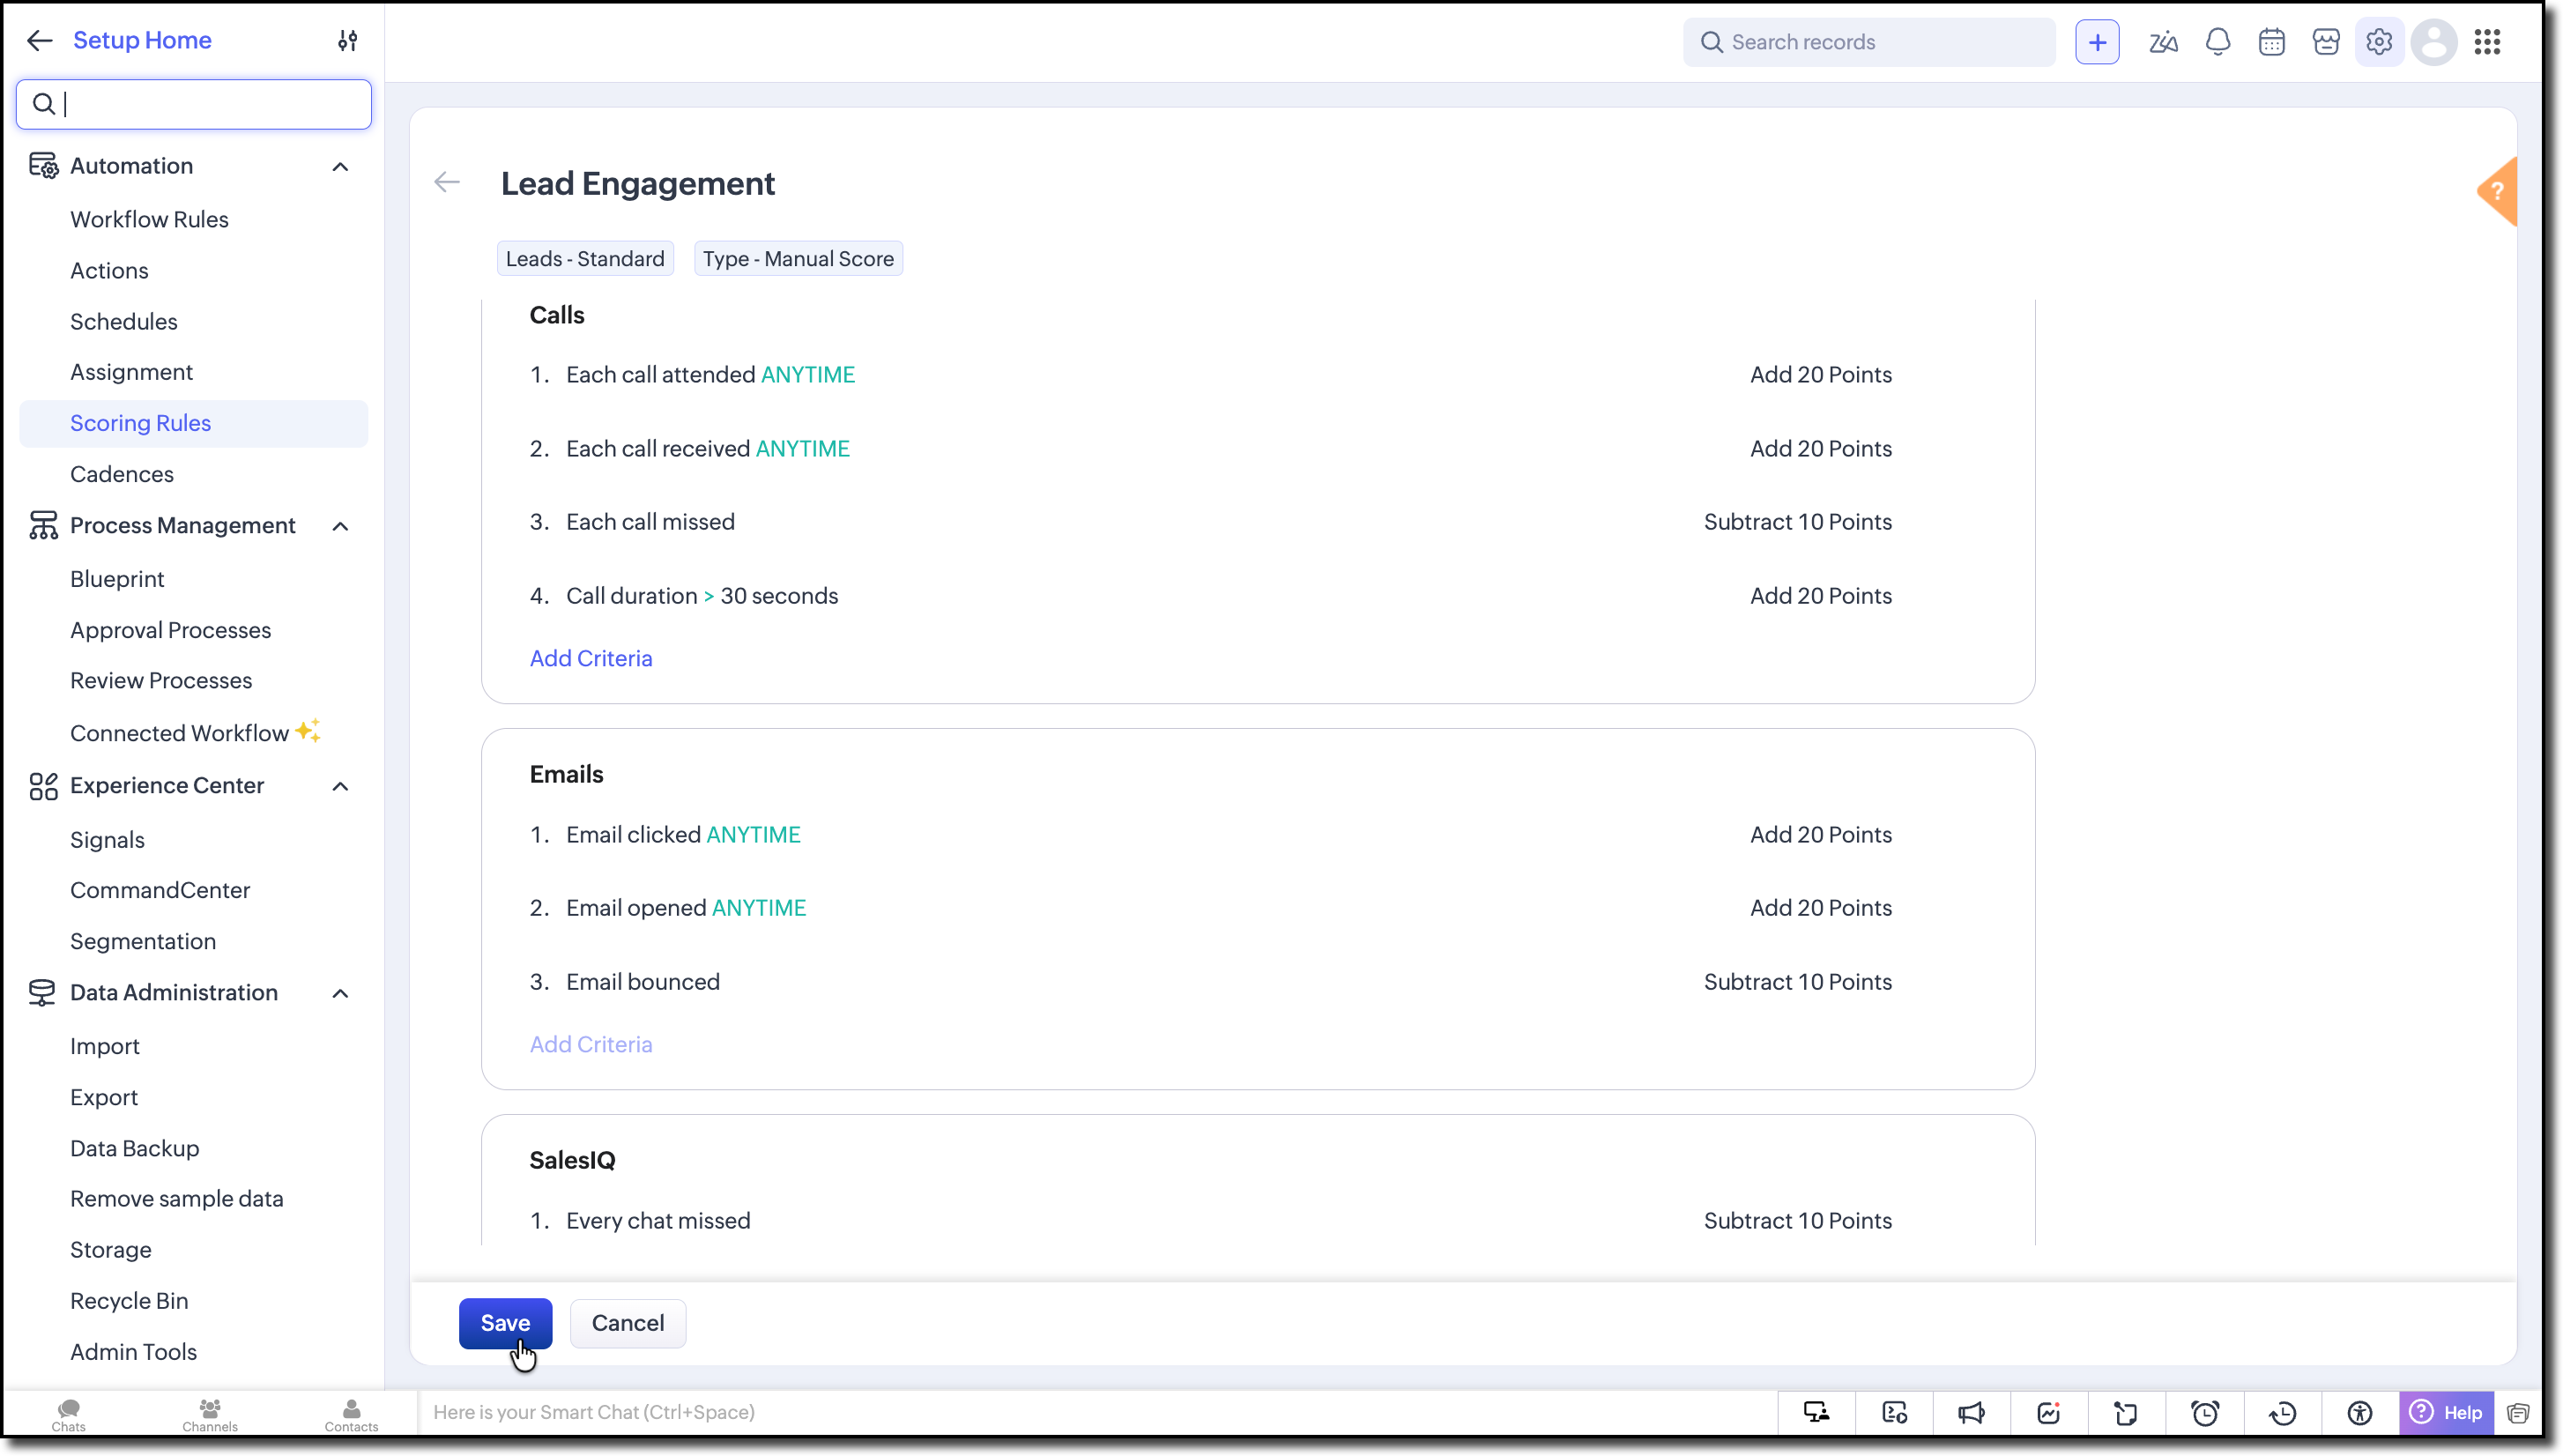The width and height of the screenshot is (2563, 1456).
Task: Click the Smart Chat input bar
Action: (1097, 1412)
